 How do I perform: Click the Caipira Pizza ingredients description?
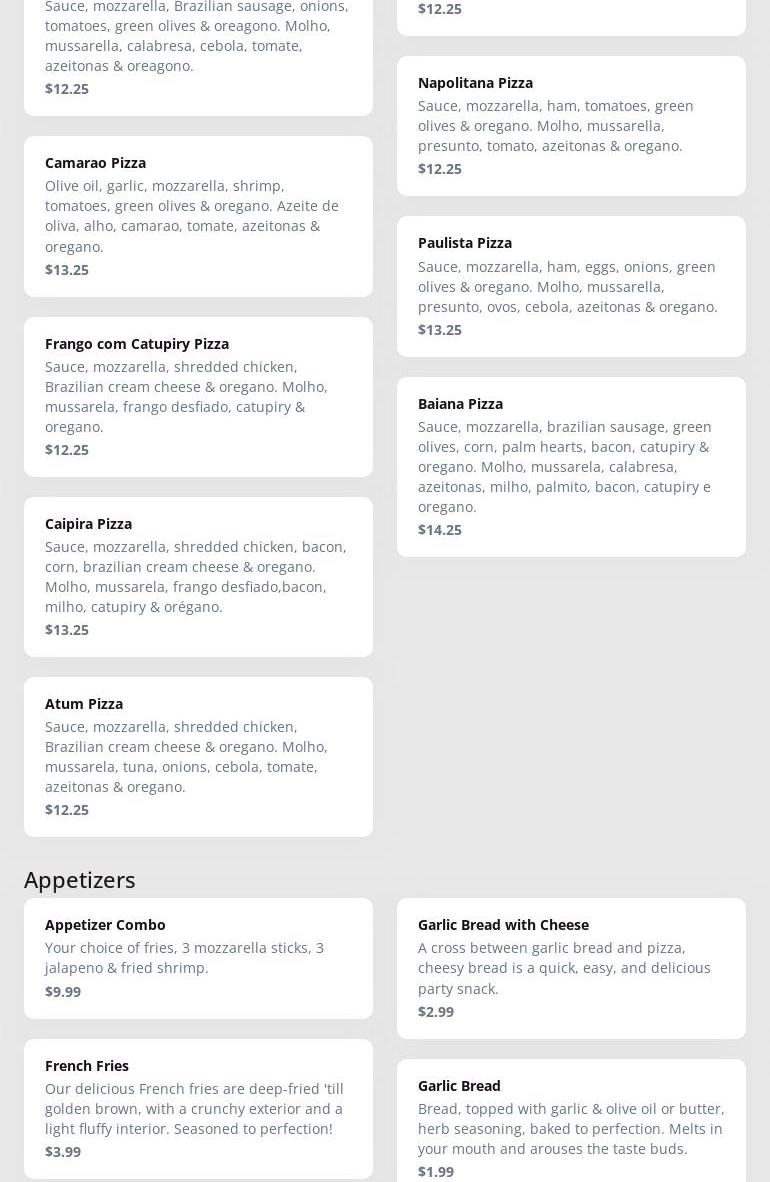196,577
